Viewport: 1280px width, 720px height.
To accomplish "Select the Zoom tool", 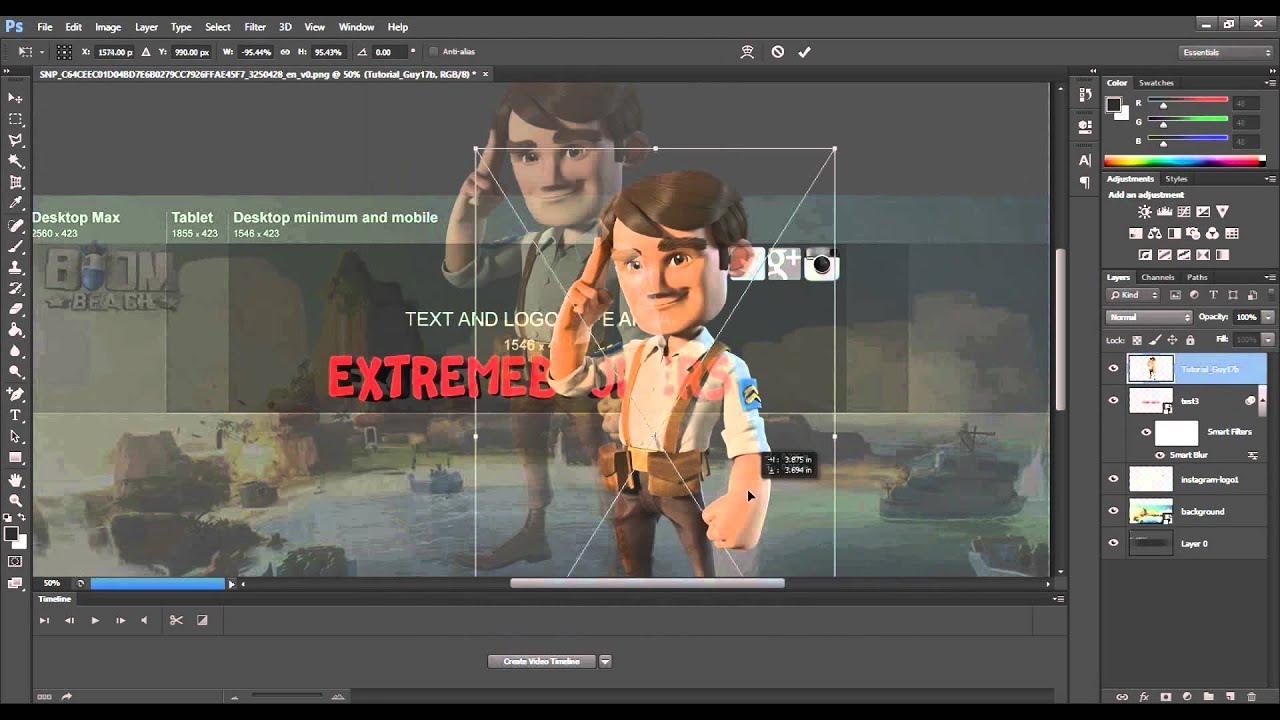I will coord(15,500).
